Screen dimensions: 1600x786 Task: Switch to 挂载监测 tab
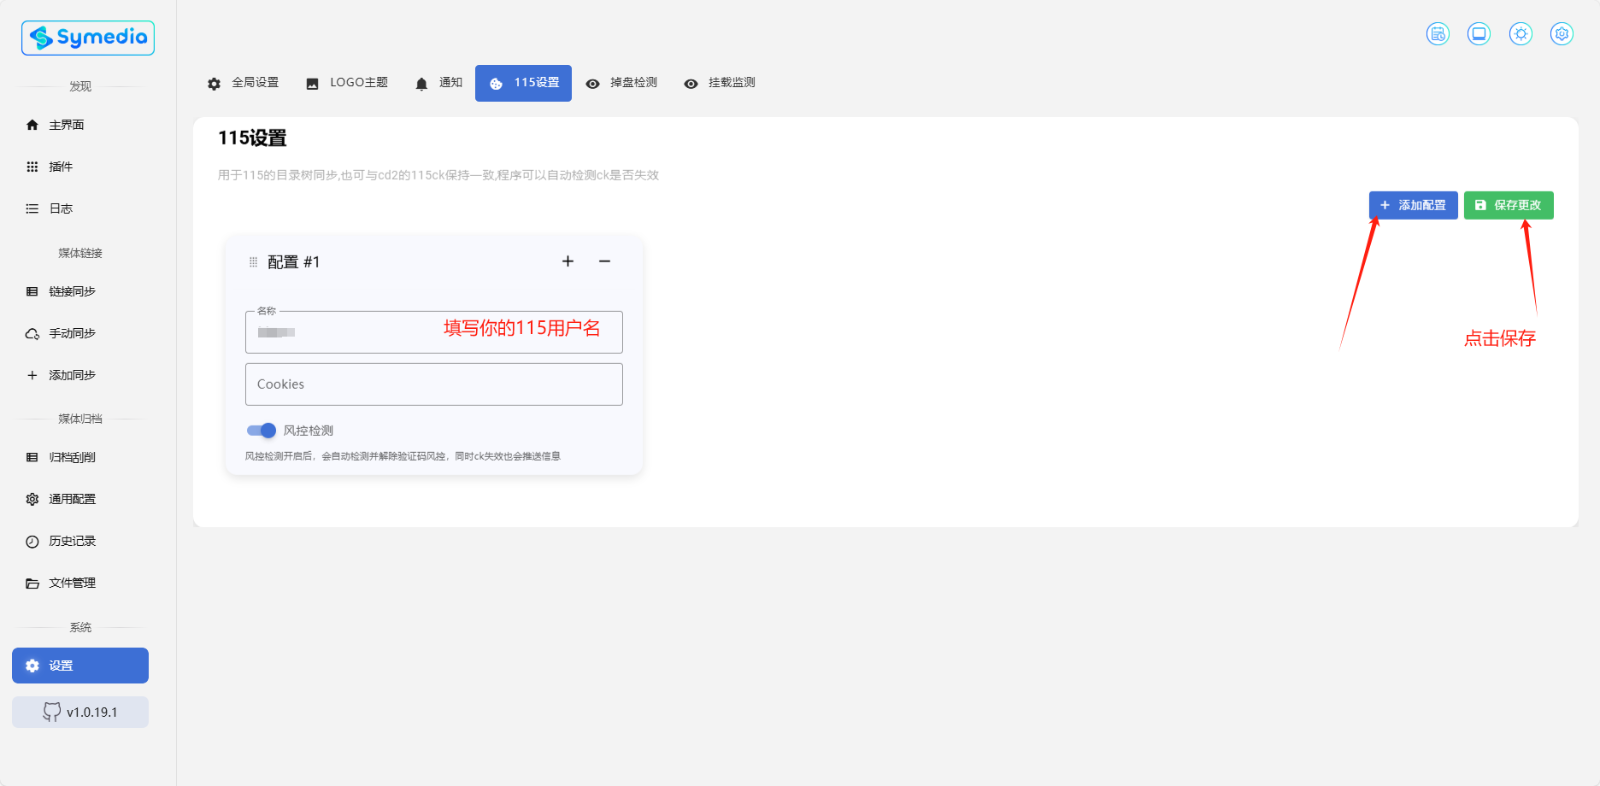(x=719, y=83)
